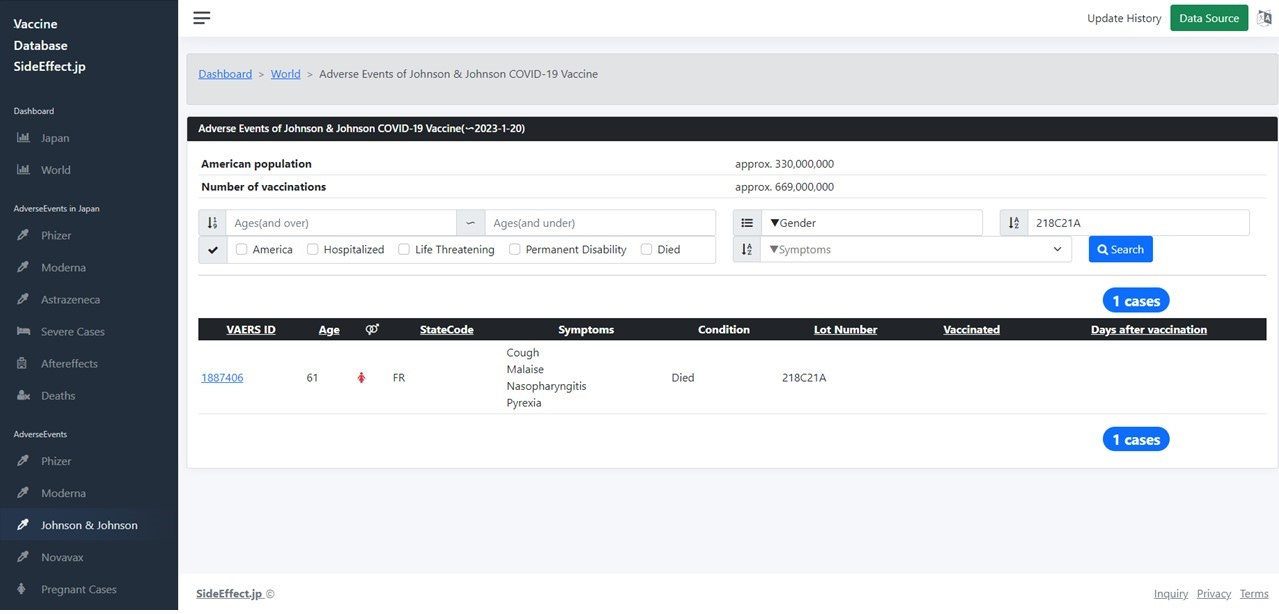Click the tilde separator between age fields
The width and height of the screenshot is (1279, 614).
coord(470,223)
